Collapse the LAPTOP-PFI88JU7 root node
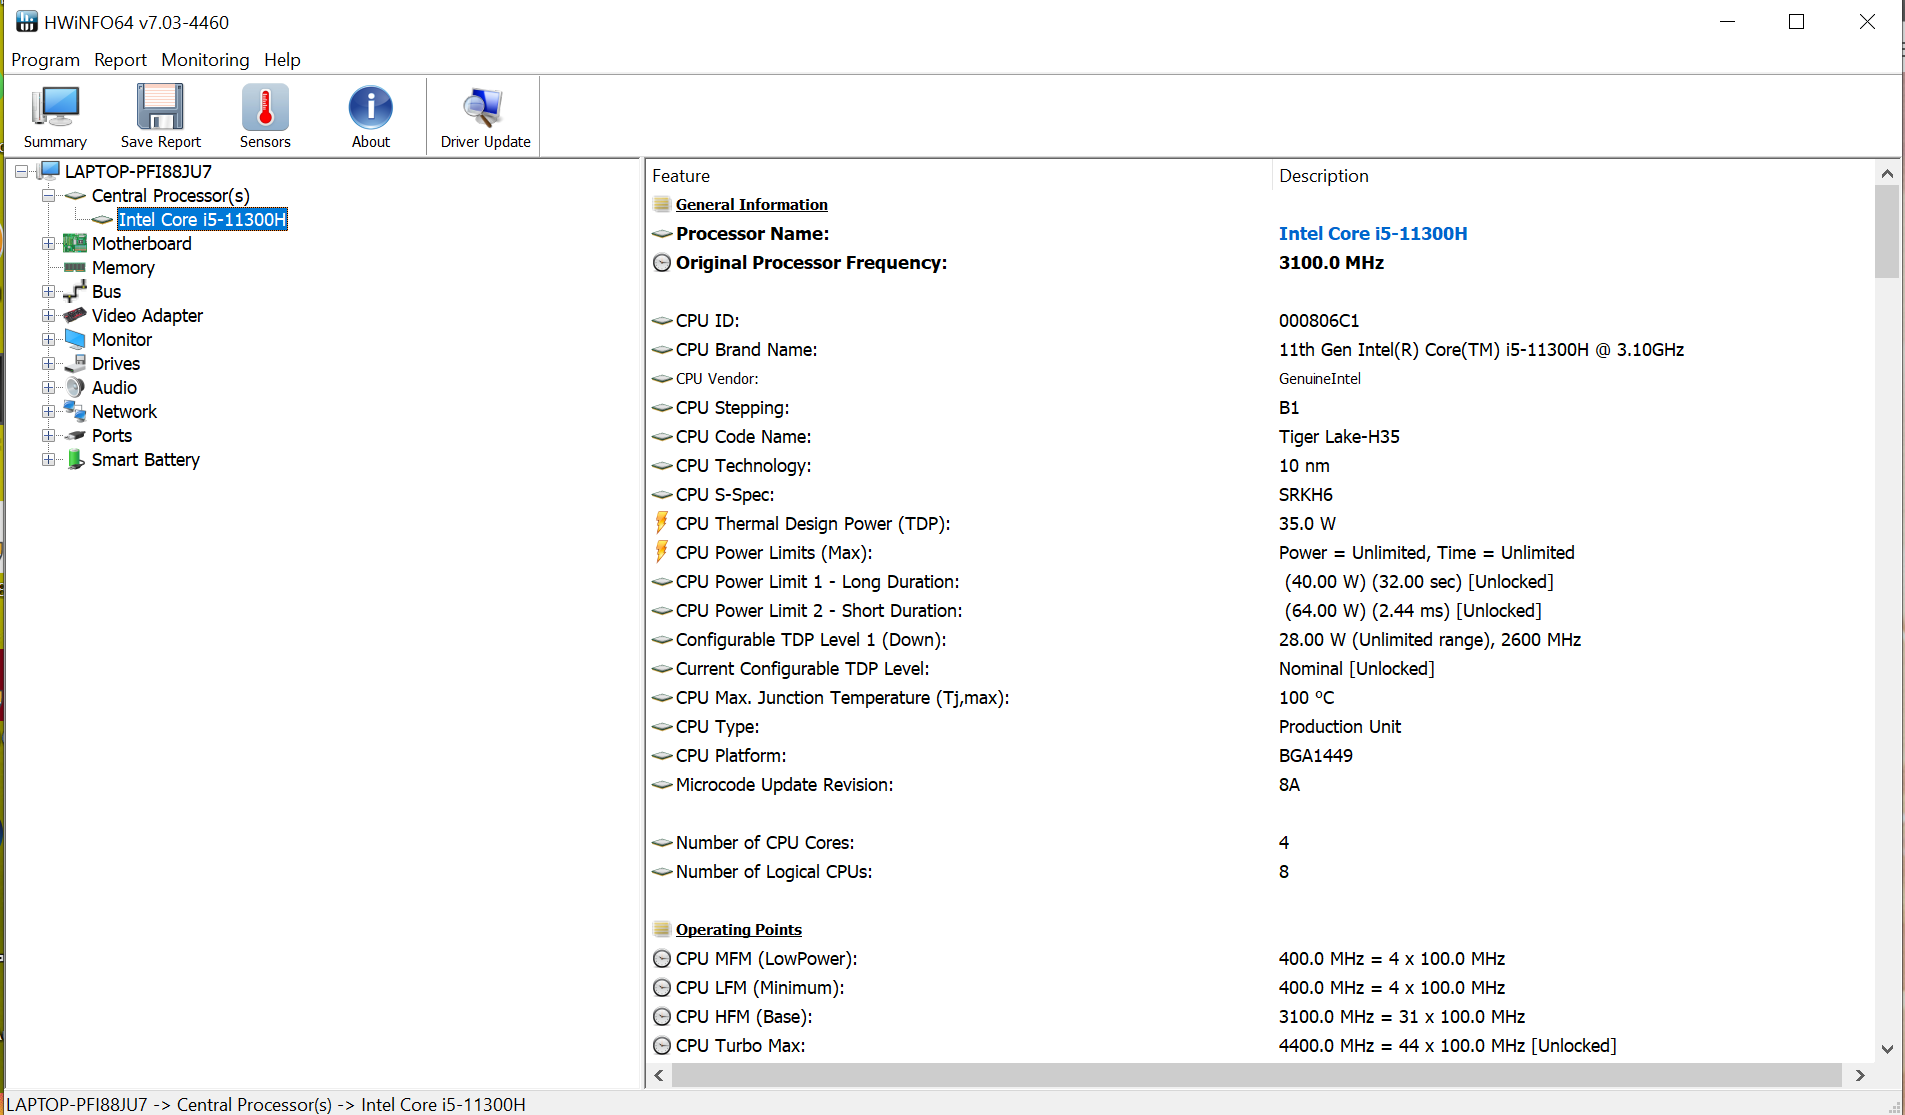This screenshot has height=1115, width=1905. tap(21, 172)
